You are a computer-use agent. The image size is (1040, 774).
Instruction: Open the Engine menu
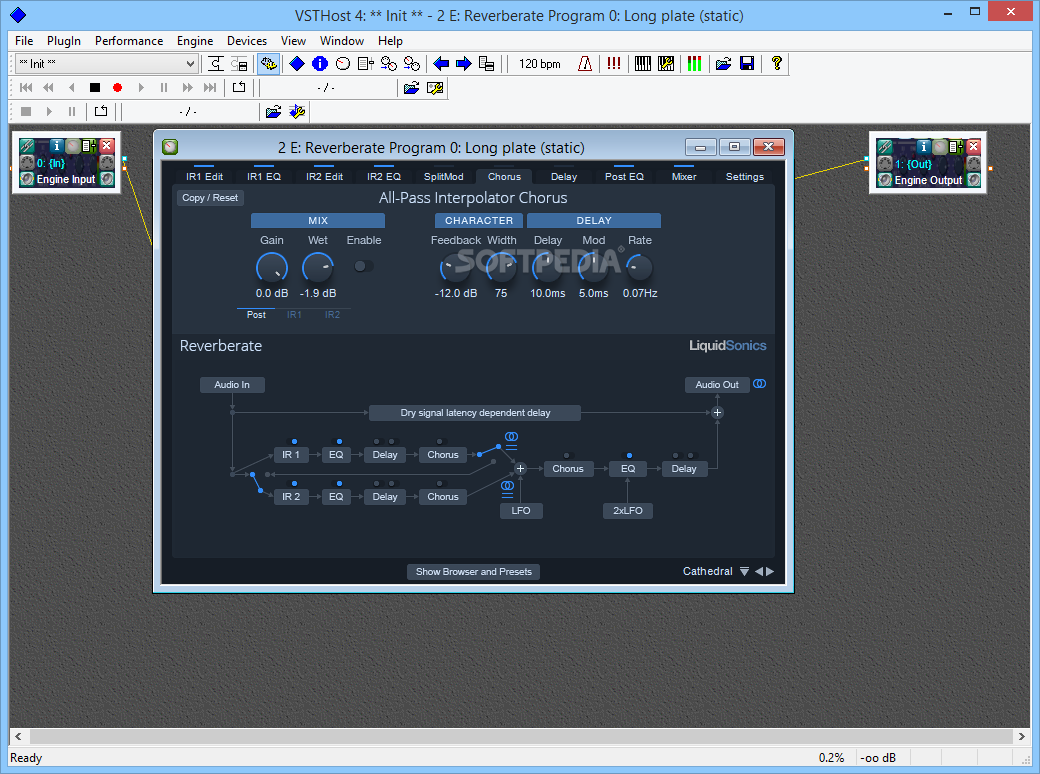click(195, 40)
